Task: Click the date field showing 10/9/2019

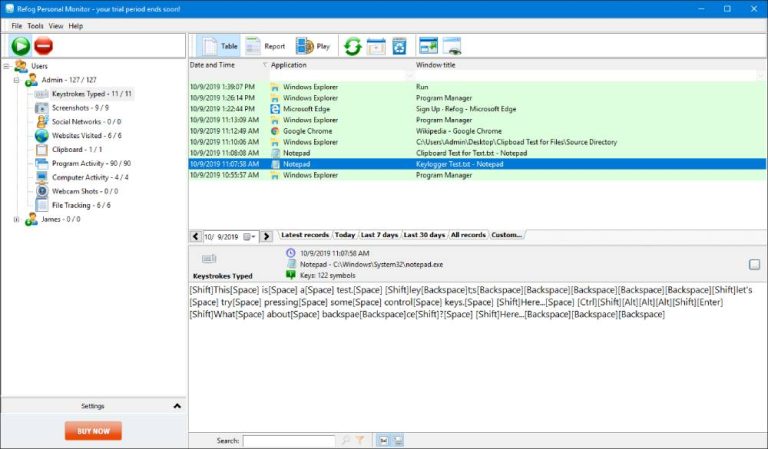Action: [222, 237]
